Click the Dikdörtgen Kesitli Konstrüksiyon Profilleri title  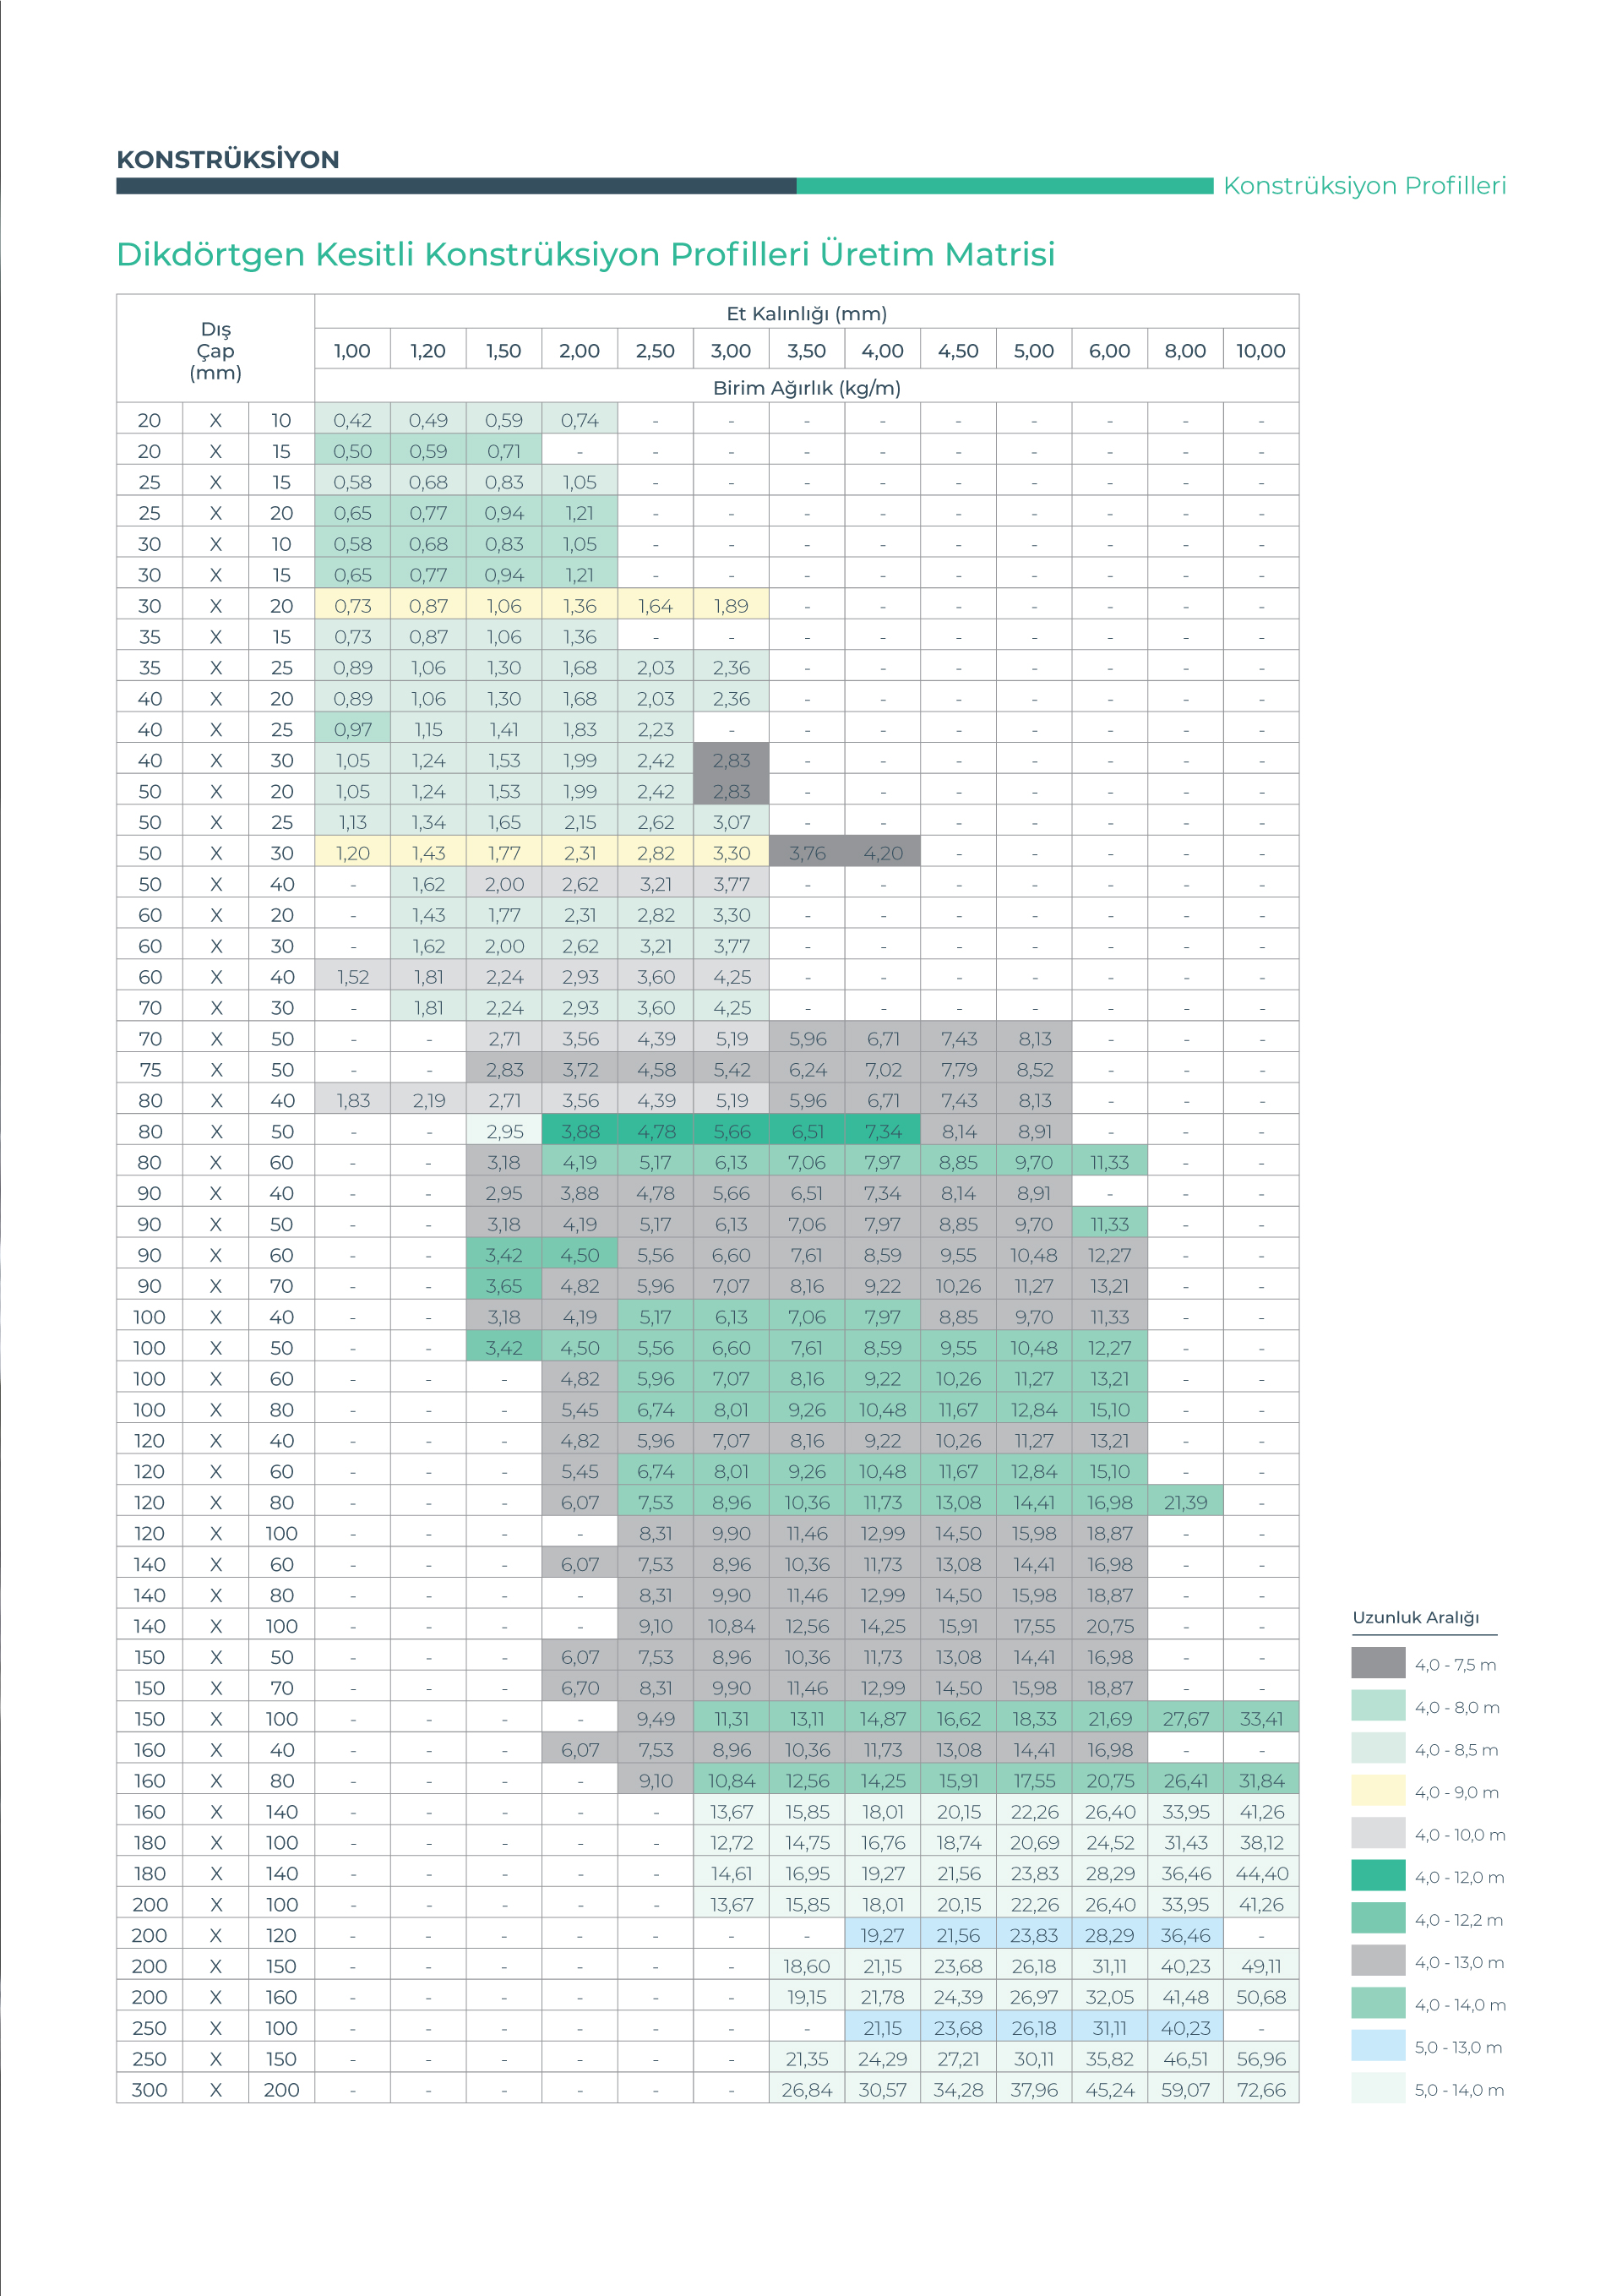pyautogui.click(x=586, y=254)
